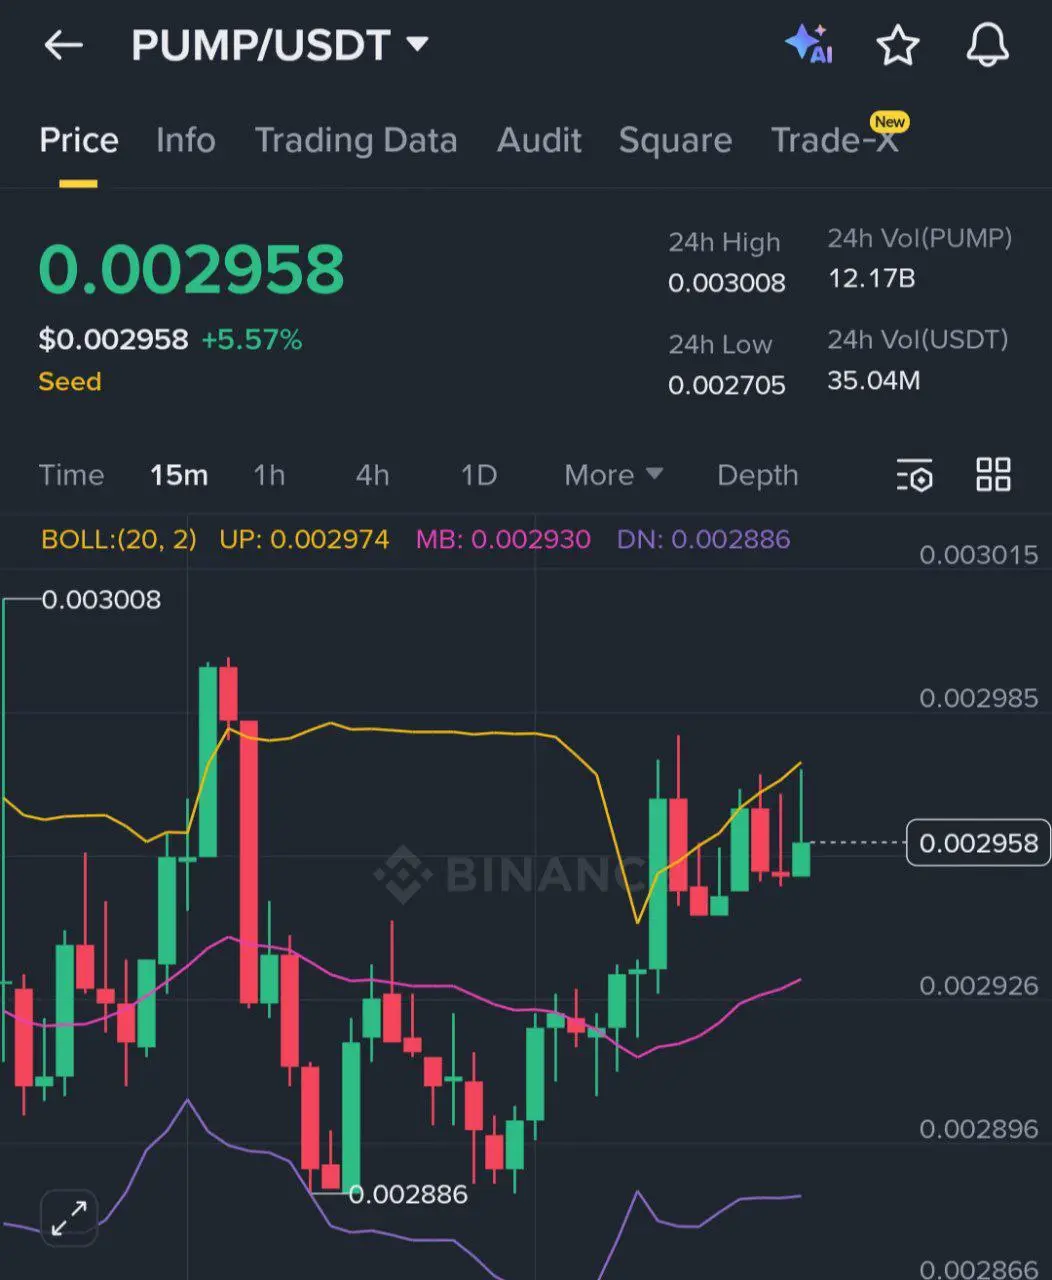1052x1280 pixels.
Task: Open the grid layout icon
Action: click(x=993, y=475)
